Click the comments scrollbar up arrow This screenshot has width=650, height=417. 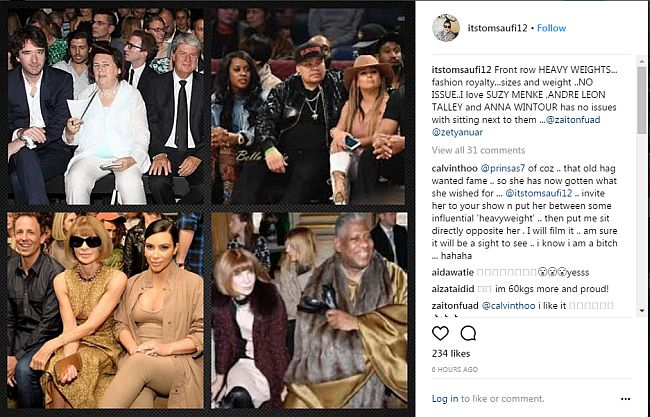642,61
